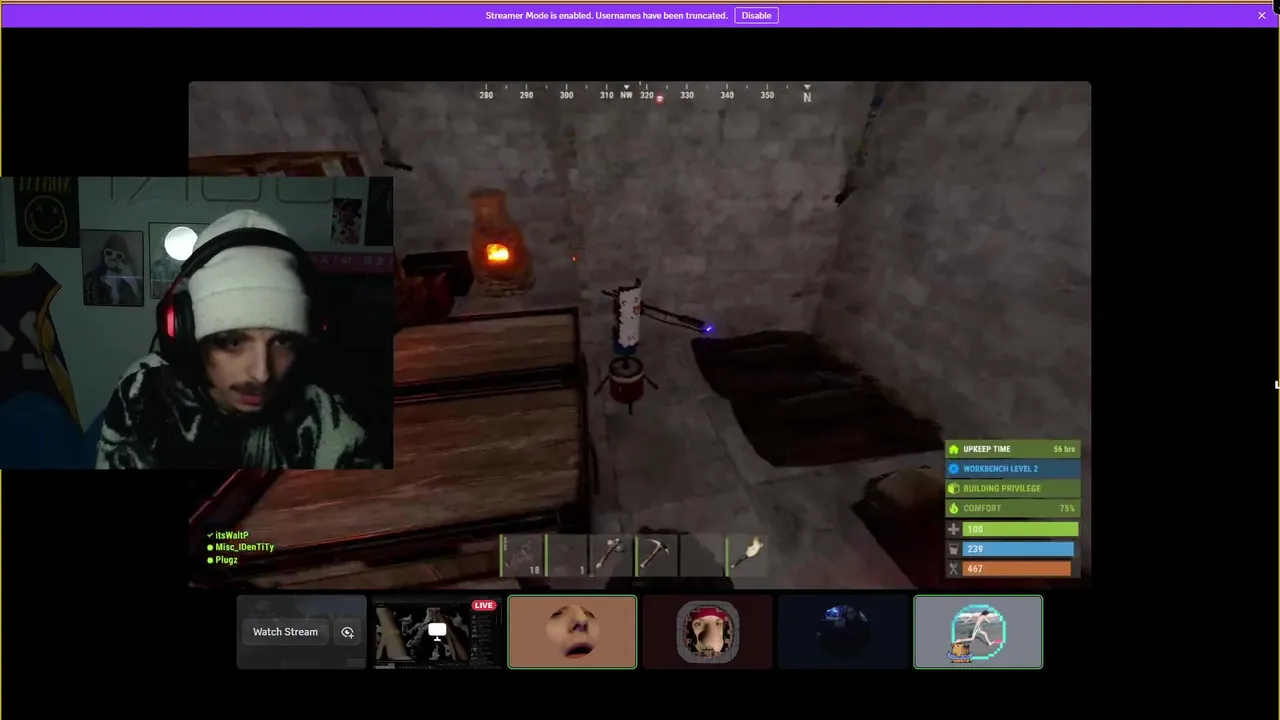Click the Building Privilege cube icon
This screenshot has width=1280, height=720.
[x=954, y=489]
